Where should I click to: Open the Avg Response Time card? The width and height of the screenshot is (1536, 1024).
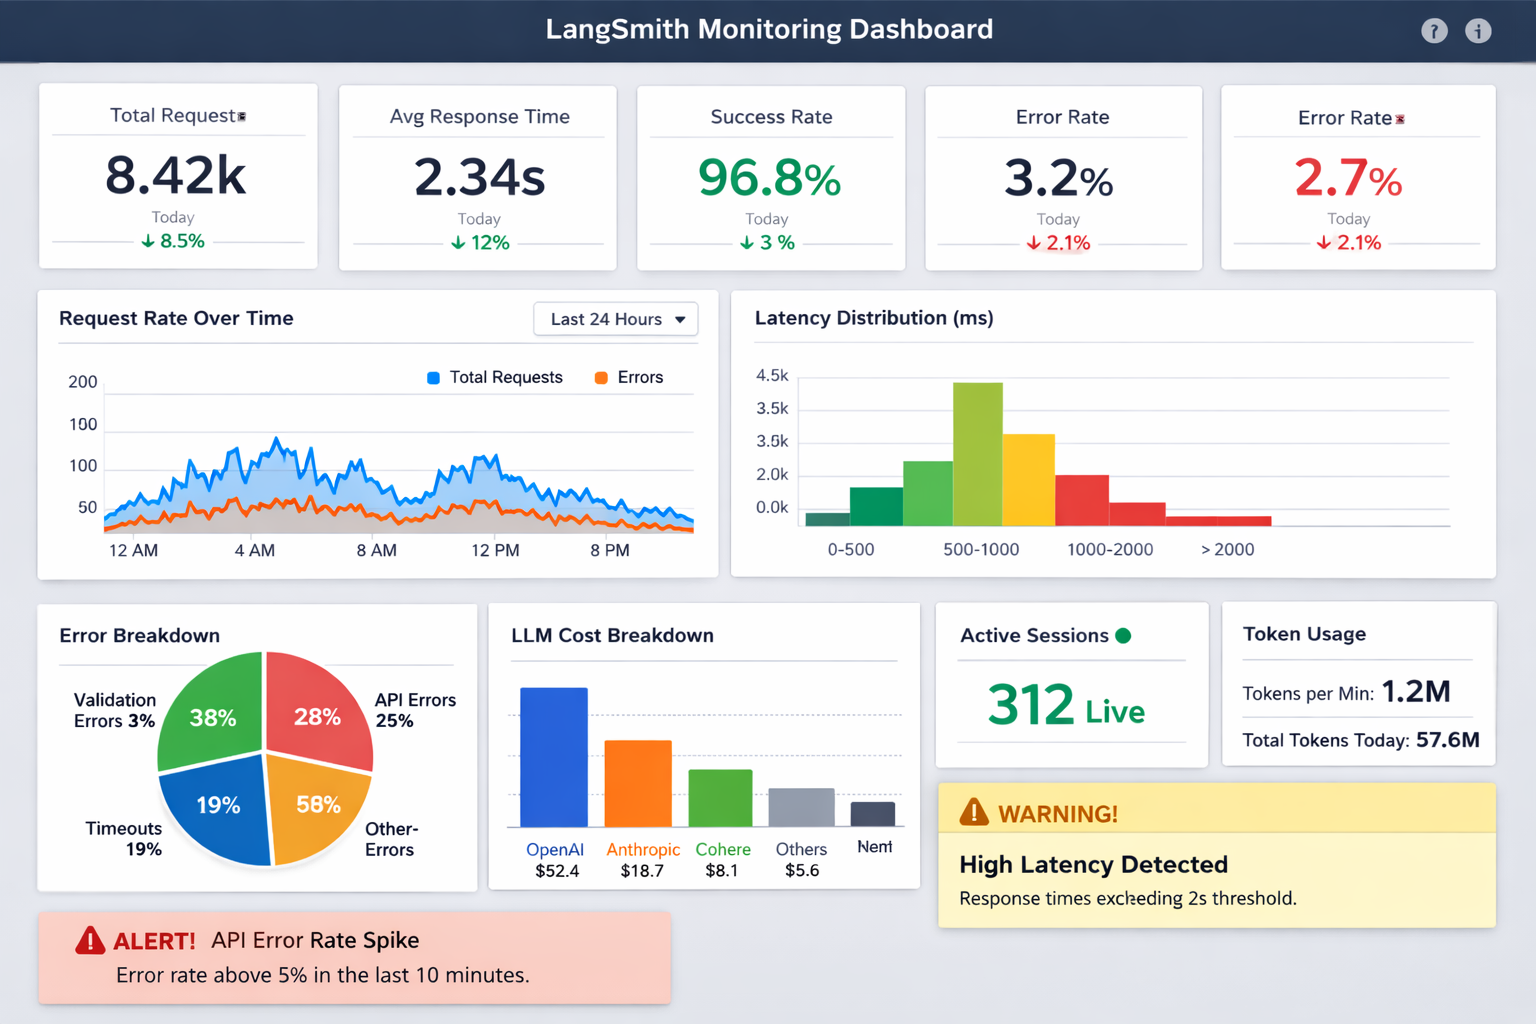coord(478,178)
